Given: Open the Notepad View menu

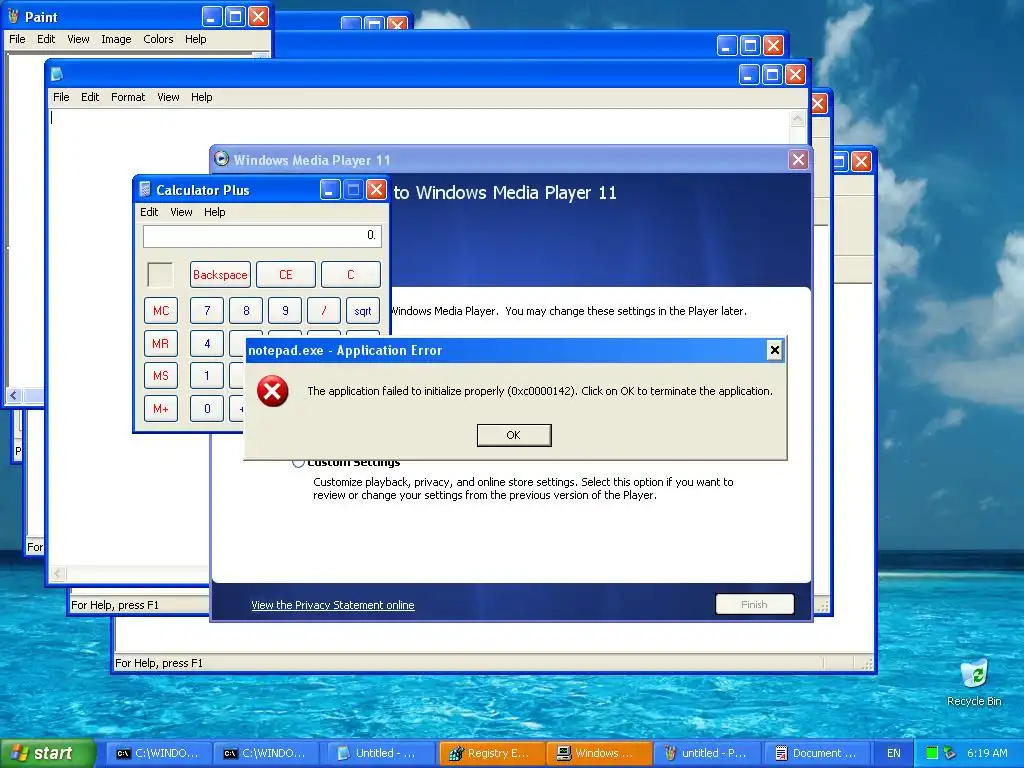Looking at the screenshot, I should [x=168, y=97].
